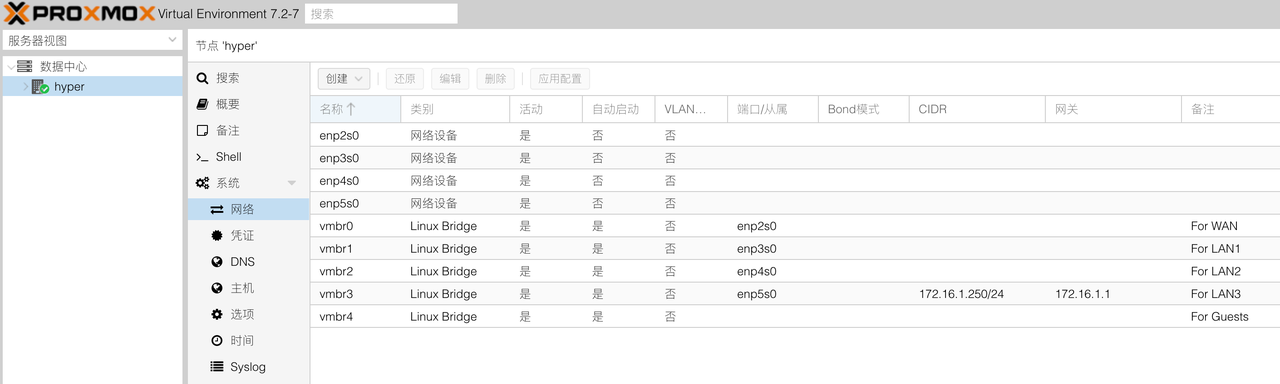The width and height of the screenshot is (1280, 384).
Task: Click the 应用配置 apply configuration button
Action: pyautogui.click(x=560, y=79)
